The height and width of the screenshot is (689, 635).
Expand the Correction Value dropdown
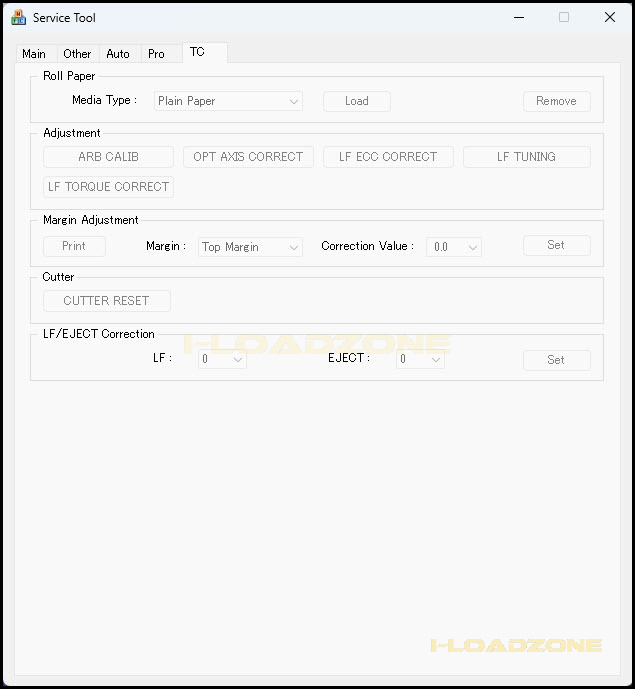(453, 247)
